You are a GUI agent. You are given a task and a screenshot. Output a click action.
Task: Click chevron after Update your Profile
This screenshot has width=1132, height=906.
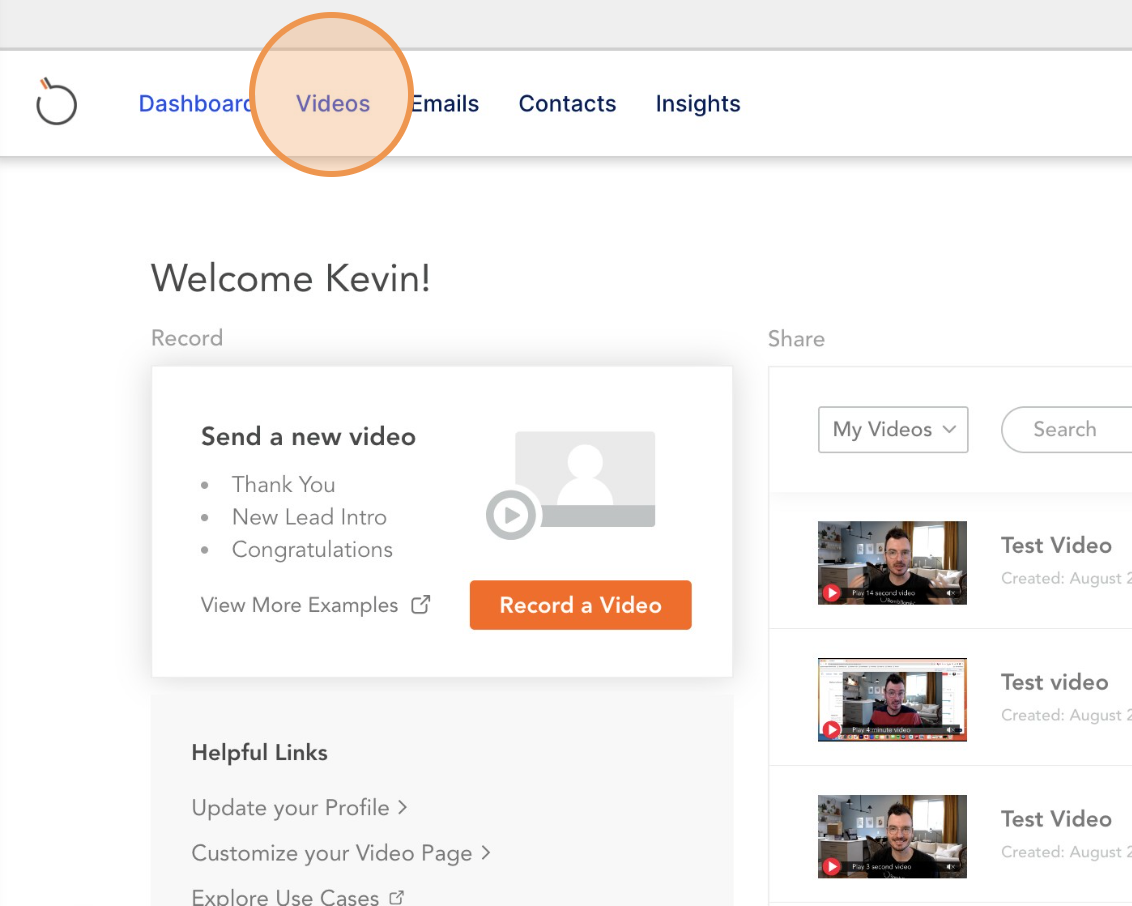click(x=402, y=807)
